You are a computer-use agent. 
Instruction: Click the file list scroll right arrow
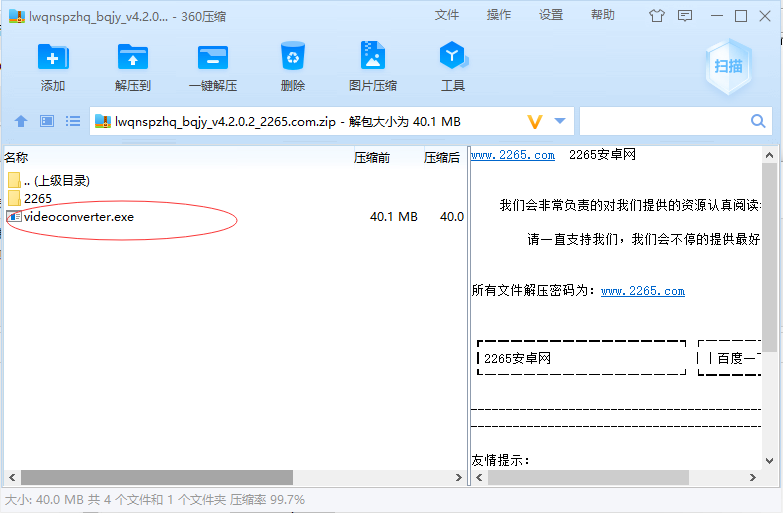point(458,478)
